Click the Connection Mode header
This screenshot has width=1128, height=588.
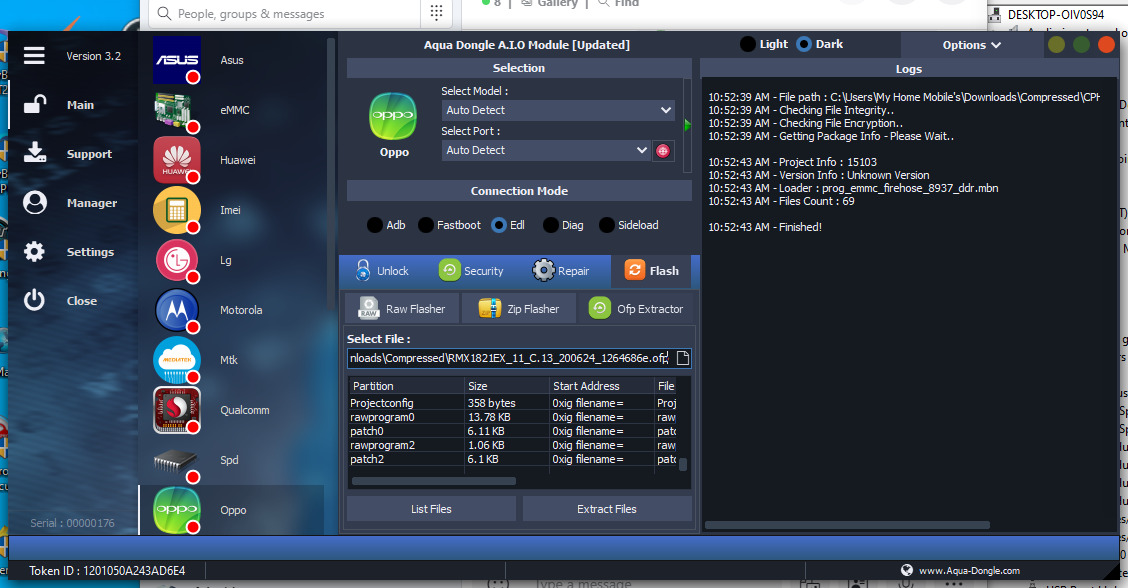click(x=519, y=191)
